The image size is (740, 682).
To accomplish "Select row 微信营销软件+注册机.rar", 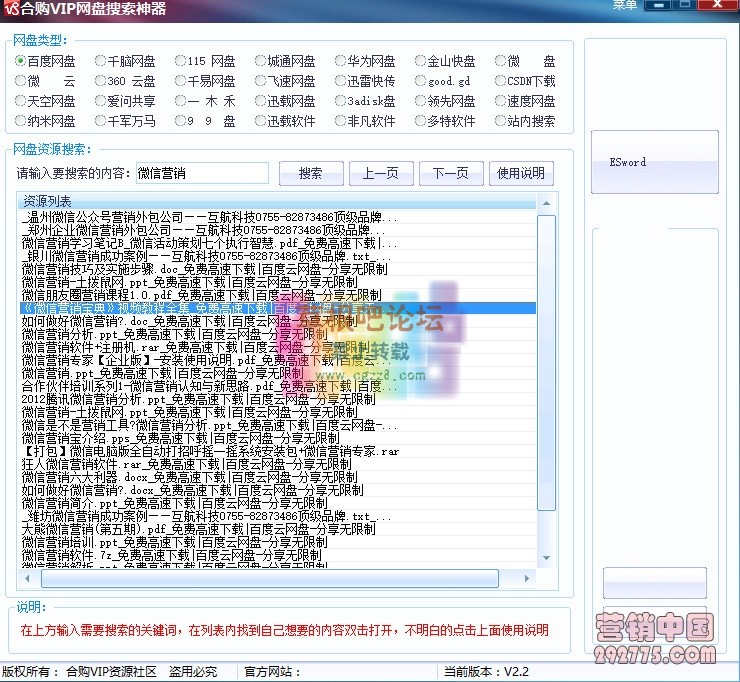I will [278, 347].
